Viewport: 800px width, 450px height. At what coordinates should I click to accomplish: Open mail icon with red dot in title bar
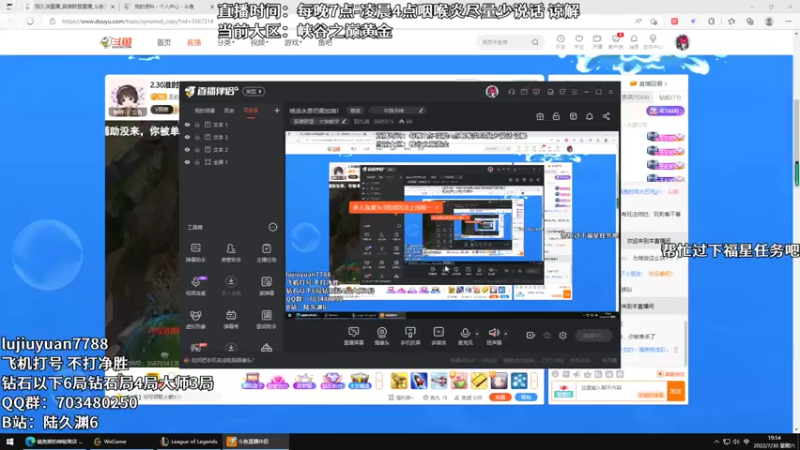pyautogui.click(x=524, y=92)
